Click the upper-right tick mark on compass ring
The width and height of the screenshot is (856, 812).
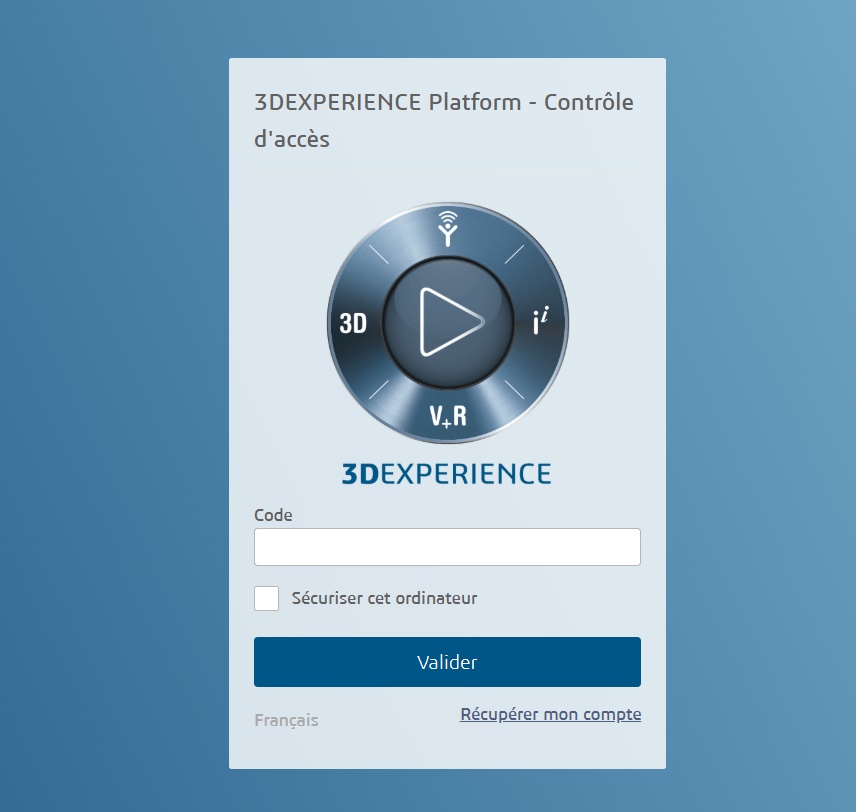click(x=514, y=254)
